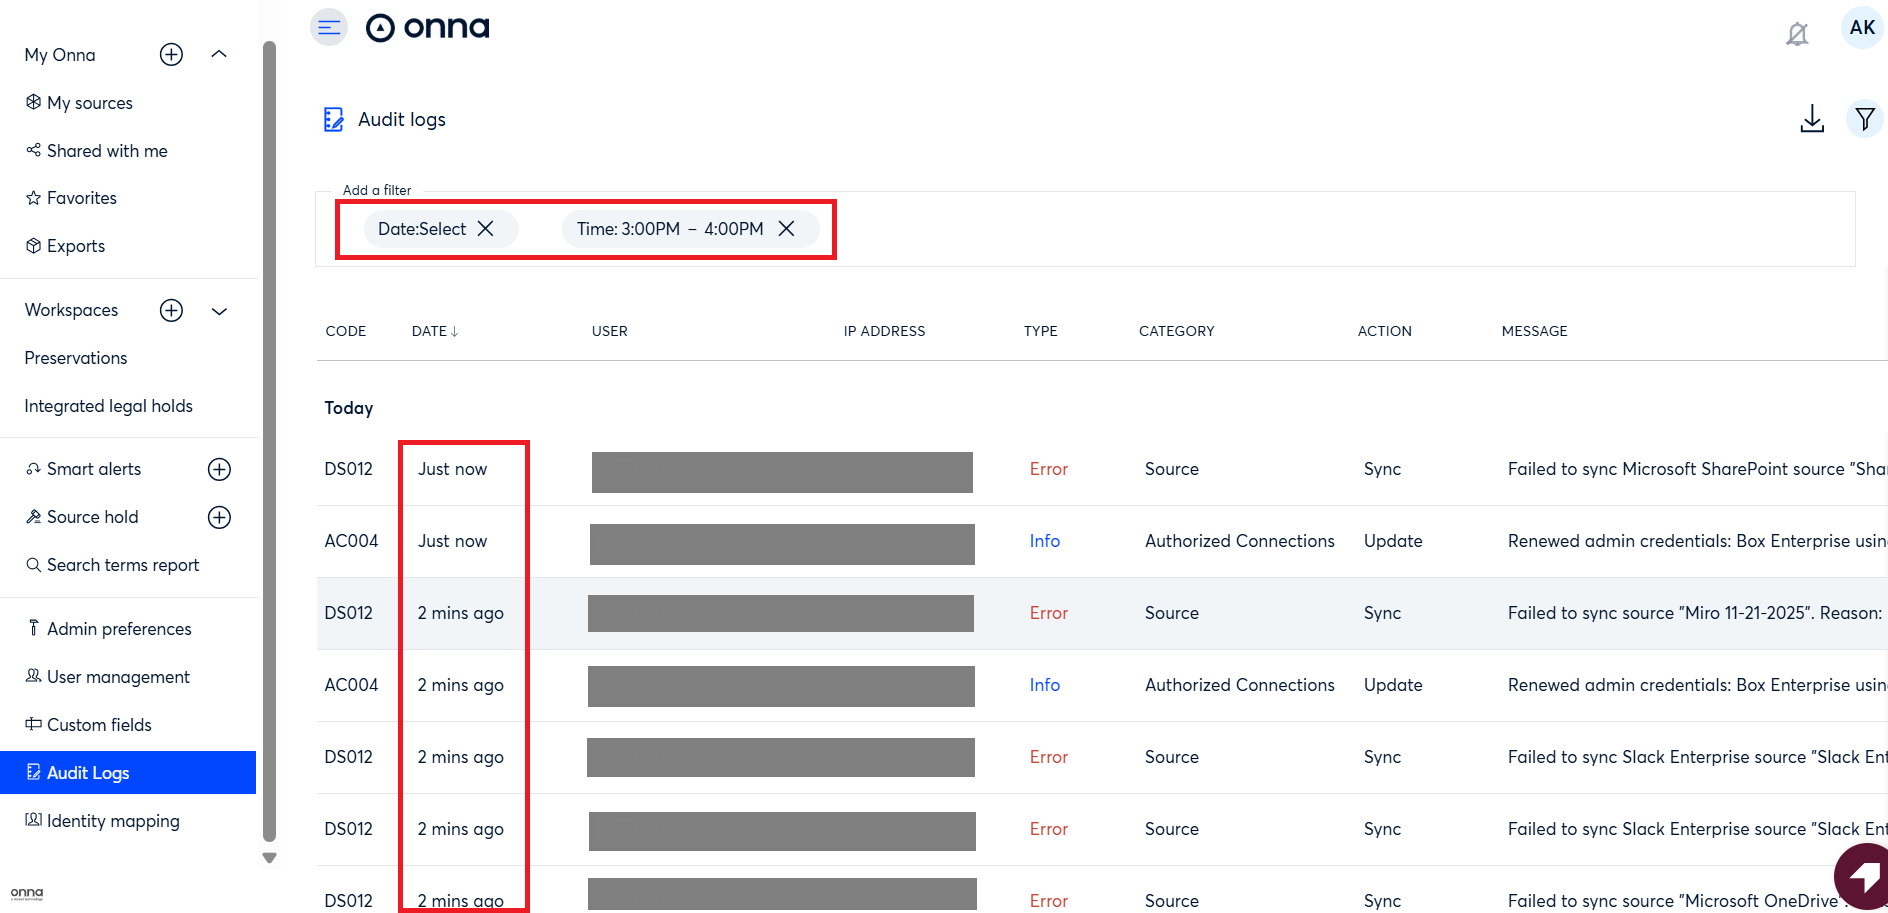Open the purple help chat launcher

coord(1863,877)
